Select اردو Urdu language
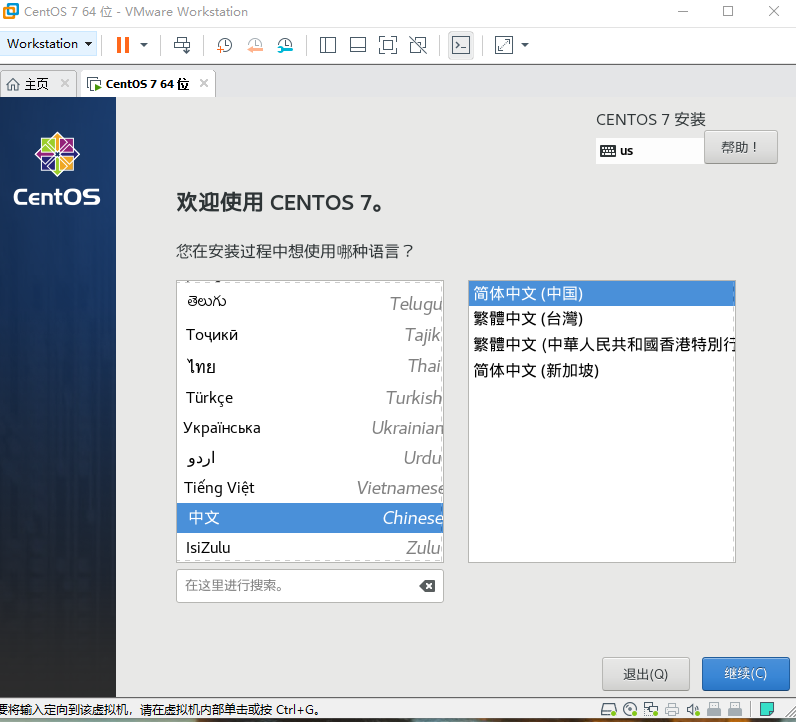Viewport: 796px width, 722px height. (310, 457)
